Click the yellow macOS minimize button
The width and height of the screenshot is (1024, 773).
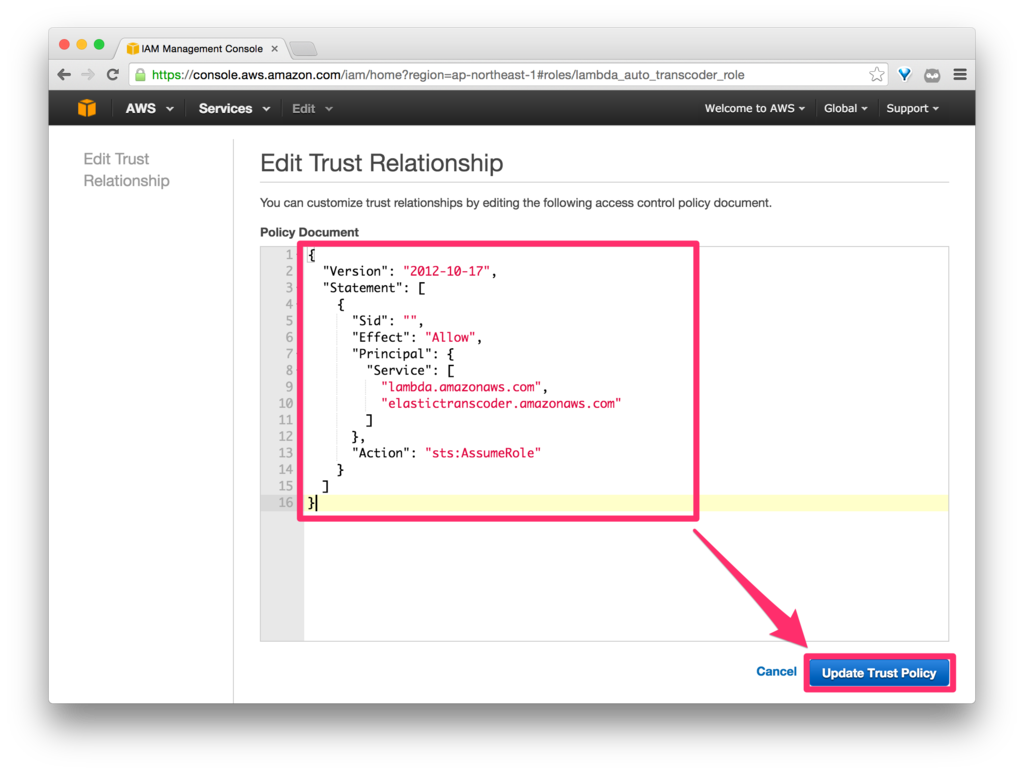[x=82, y=44]
